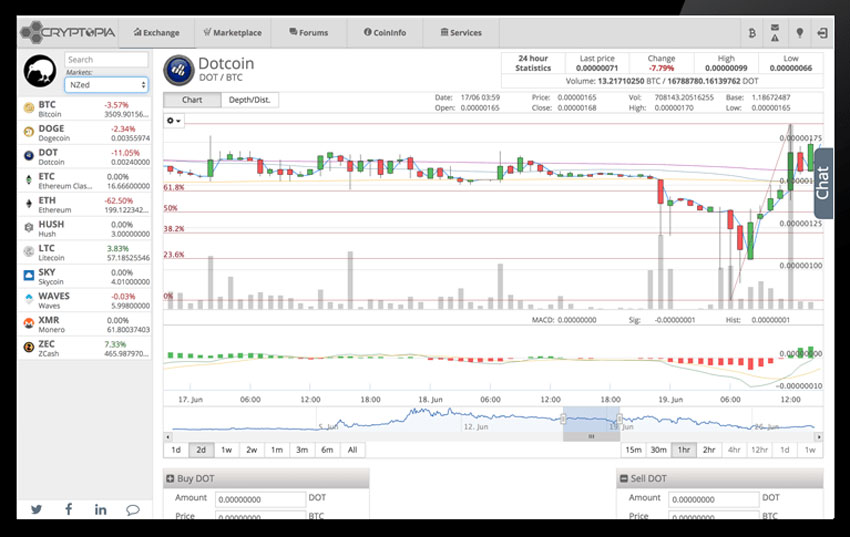This screenshot has height=537, width=850.
Task: Set chart range to All
Action: tap(352, 450)
